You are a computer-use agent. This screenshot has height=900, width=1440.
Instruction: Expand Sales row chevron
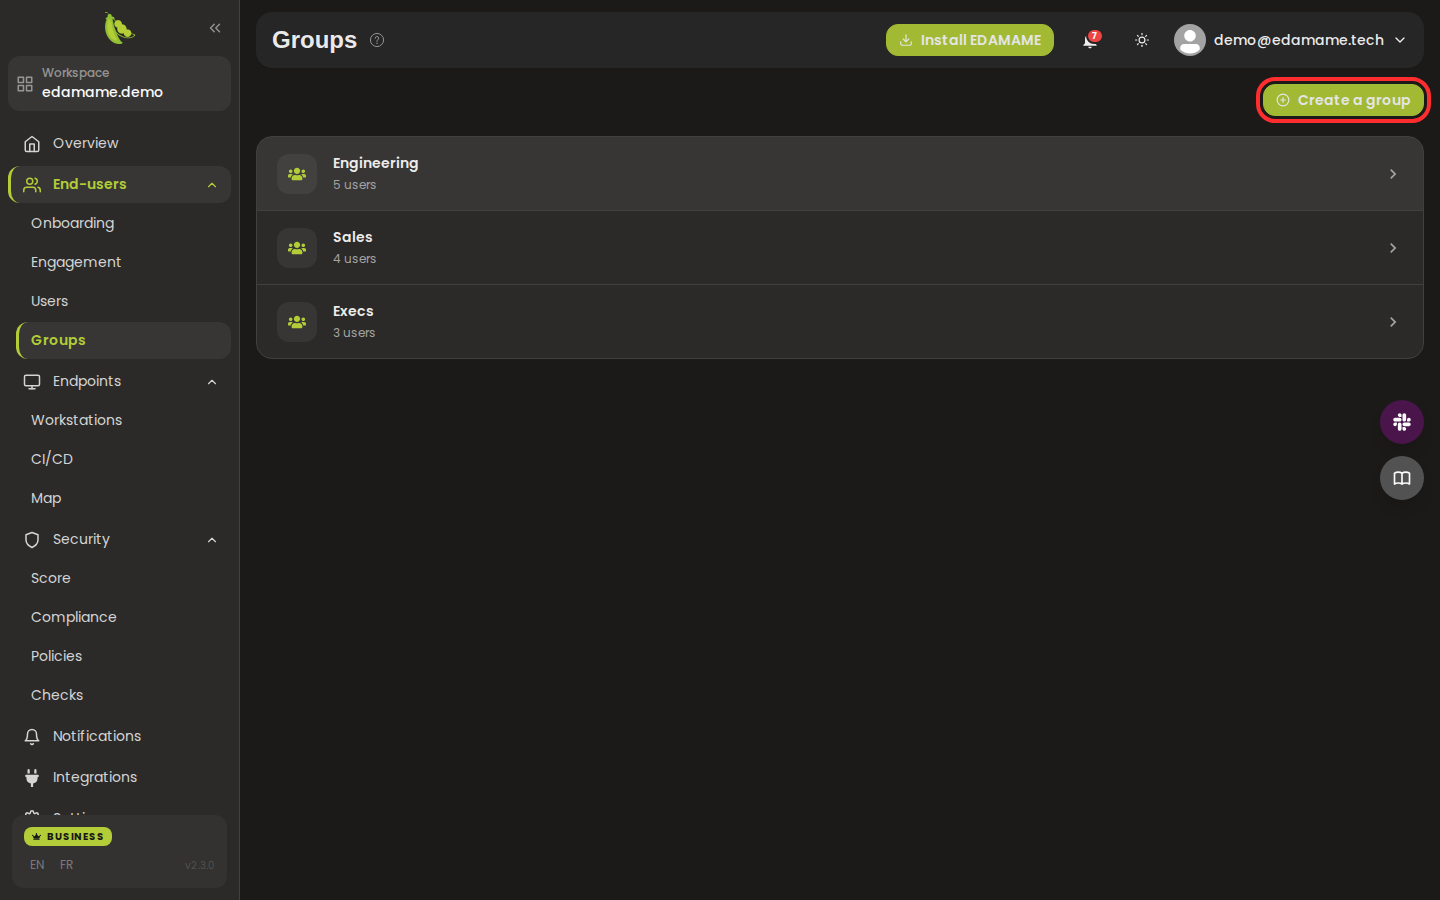pyautogui.click(x=1393, y=248)
